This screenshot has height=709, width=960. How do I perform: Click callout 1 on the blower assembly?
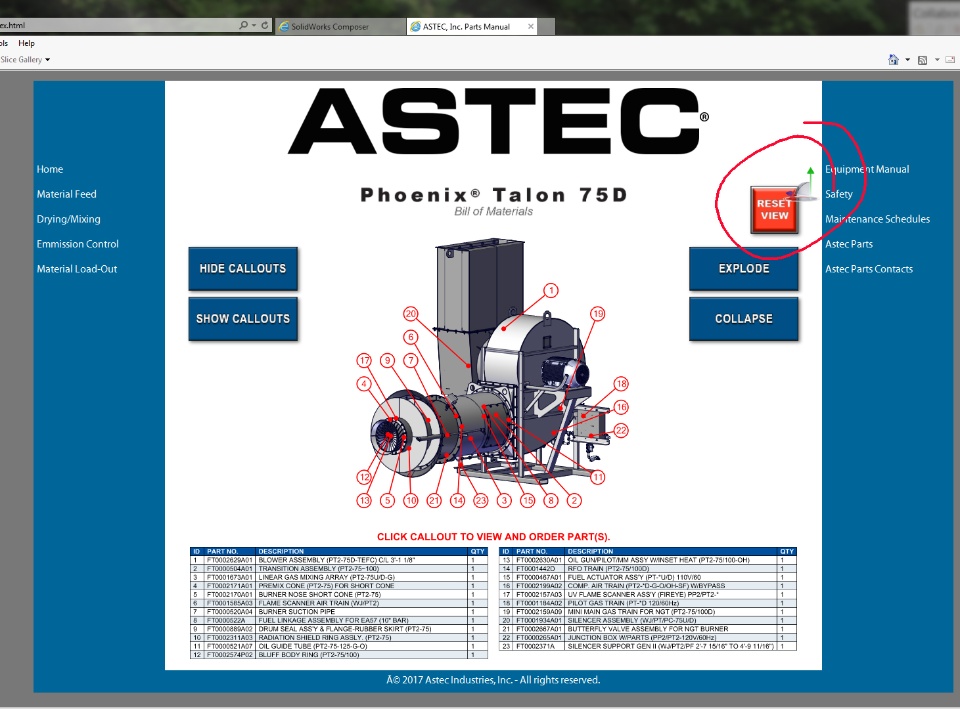[551, 290]
